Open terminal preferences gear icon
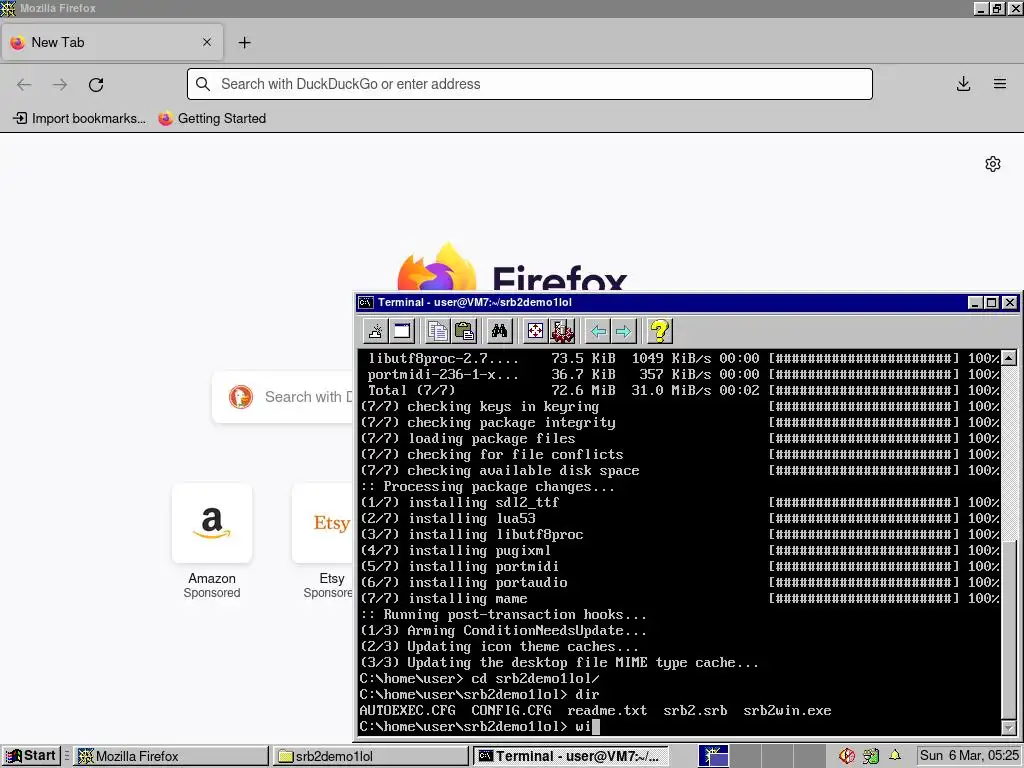 (562, 331)
